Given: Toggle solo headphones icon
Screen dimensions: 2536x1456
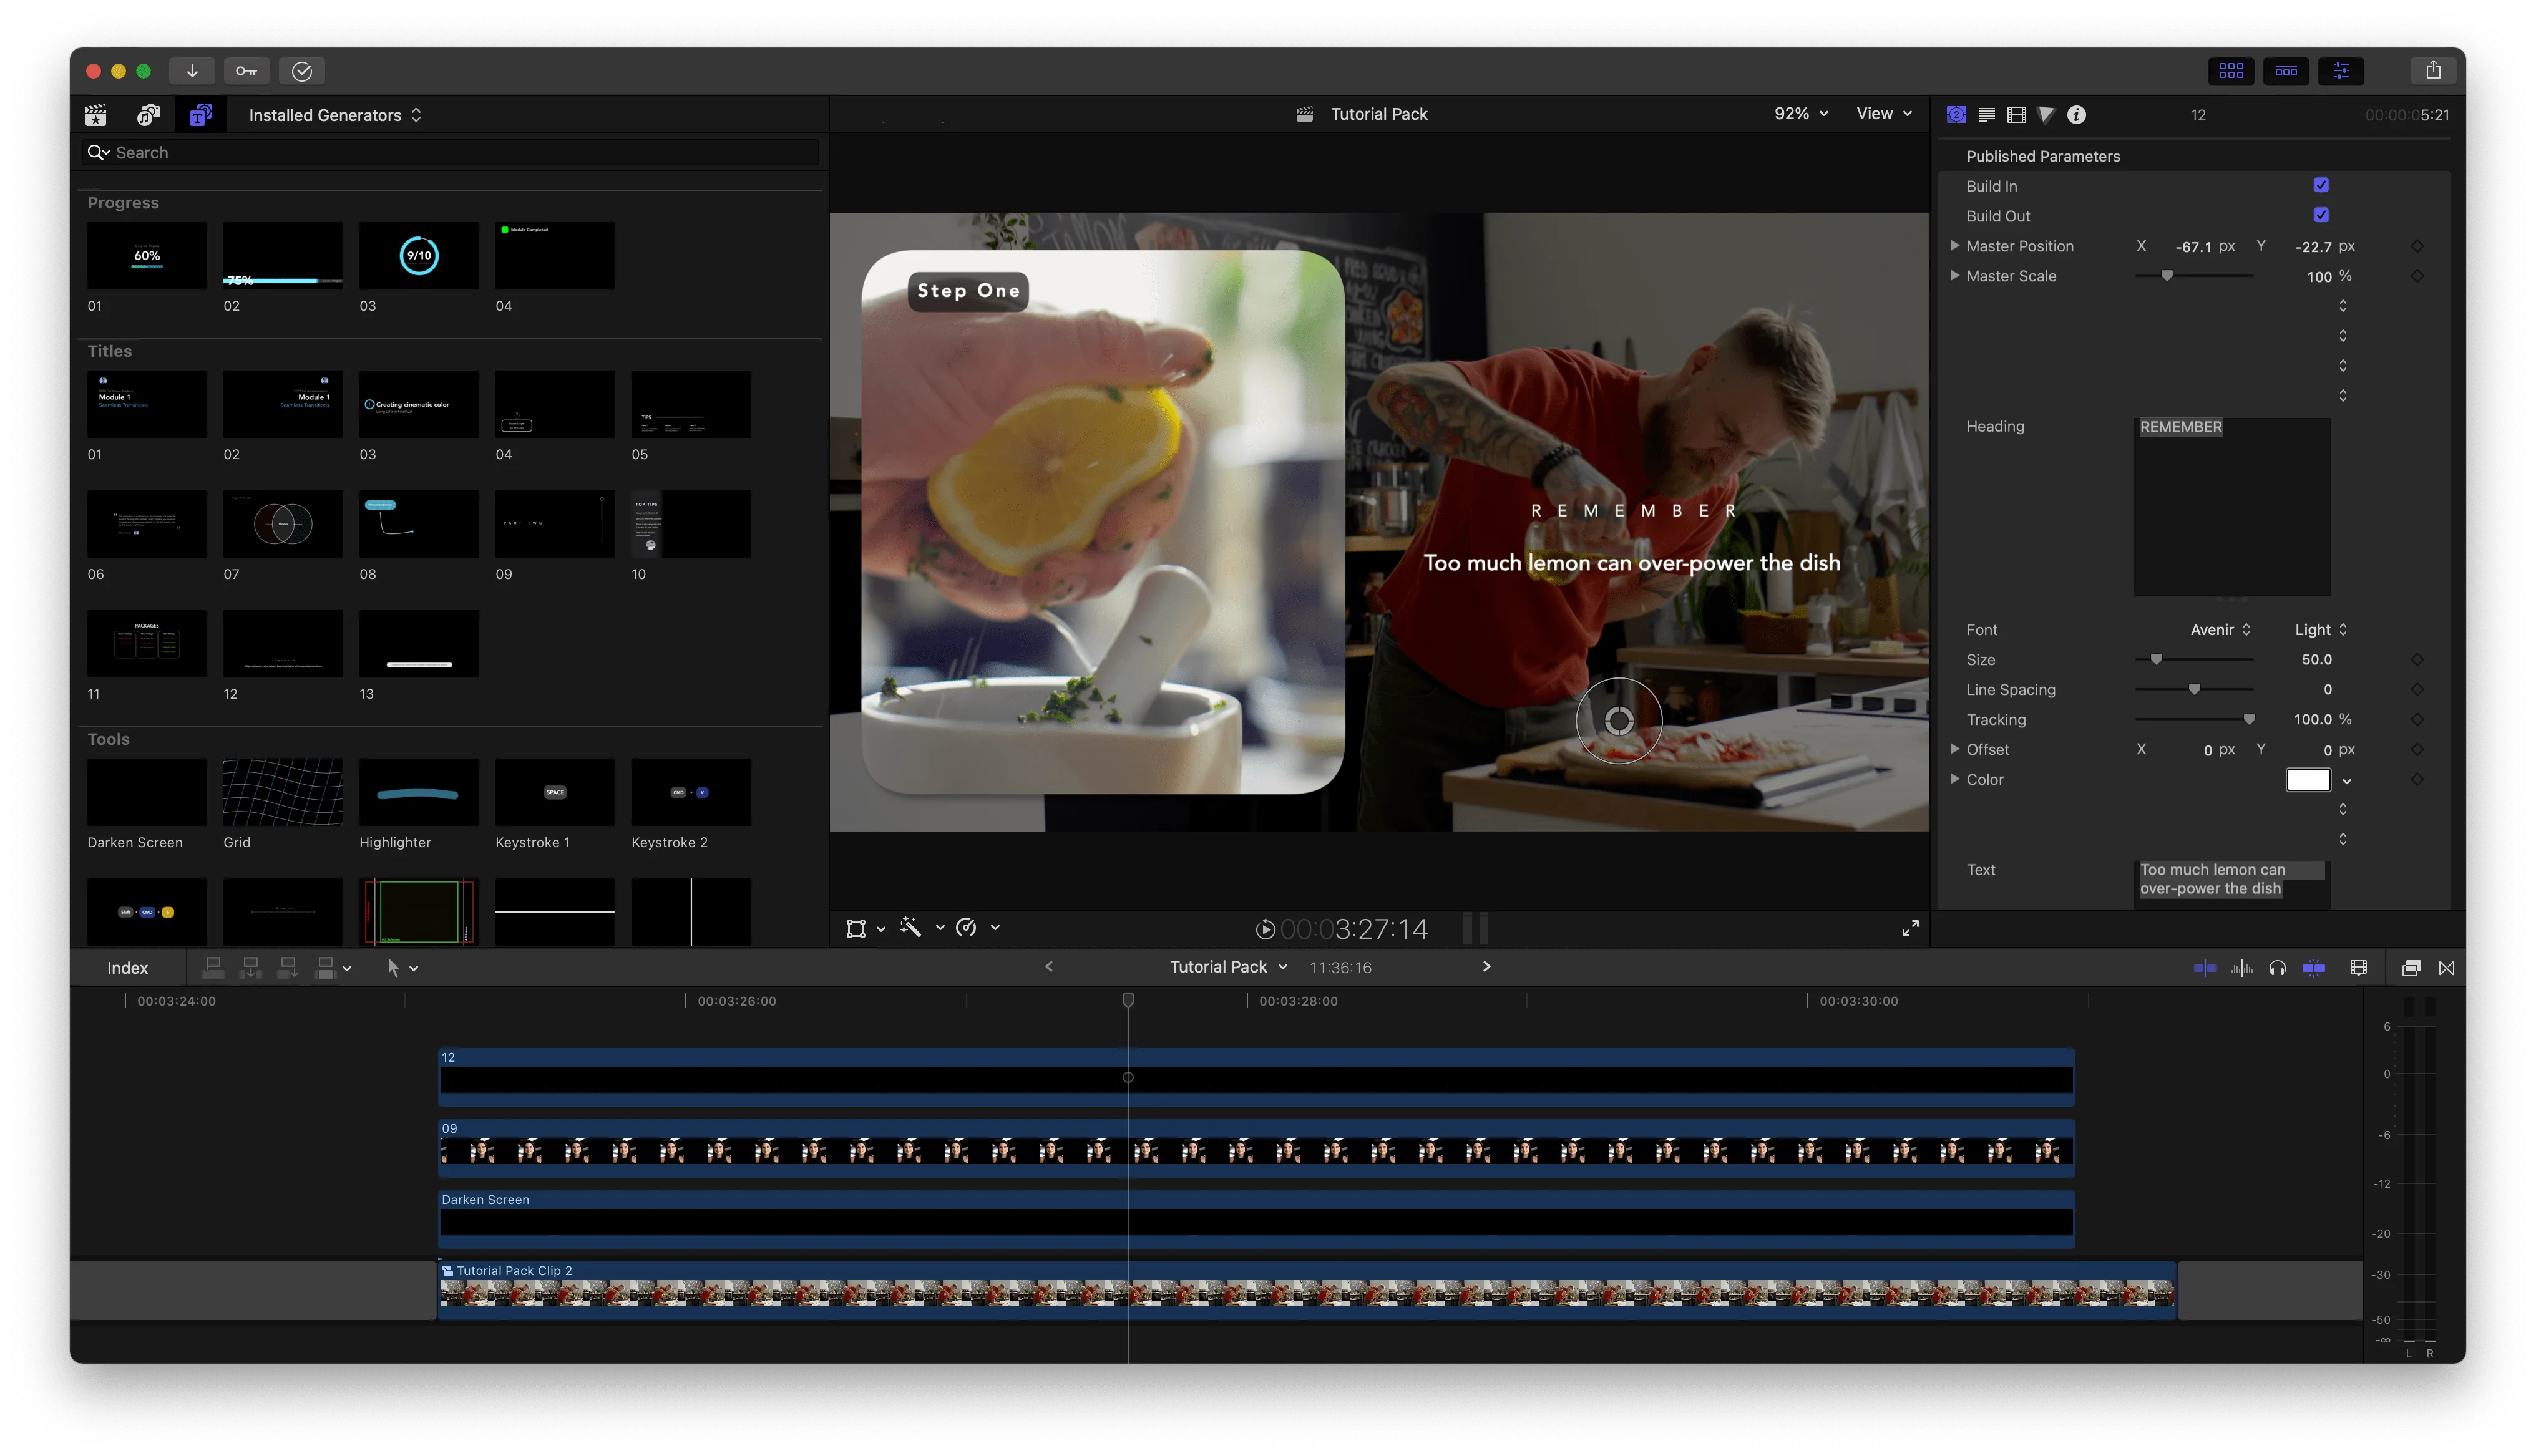Looking at the screenshot, I should click(x=2277, y=968).
